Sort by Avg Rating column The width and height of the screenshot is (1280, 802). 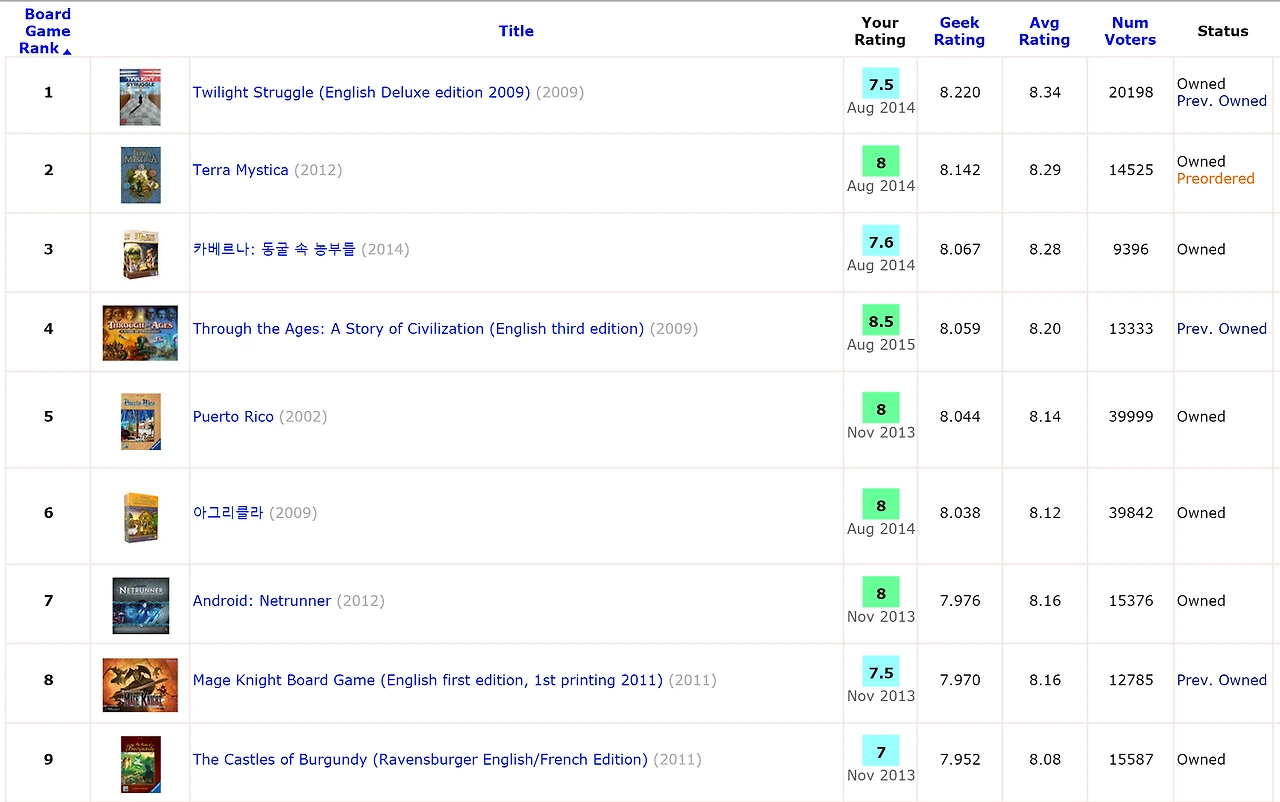point(1044,31)
